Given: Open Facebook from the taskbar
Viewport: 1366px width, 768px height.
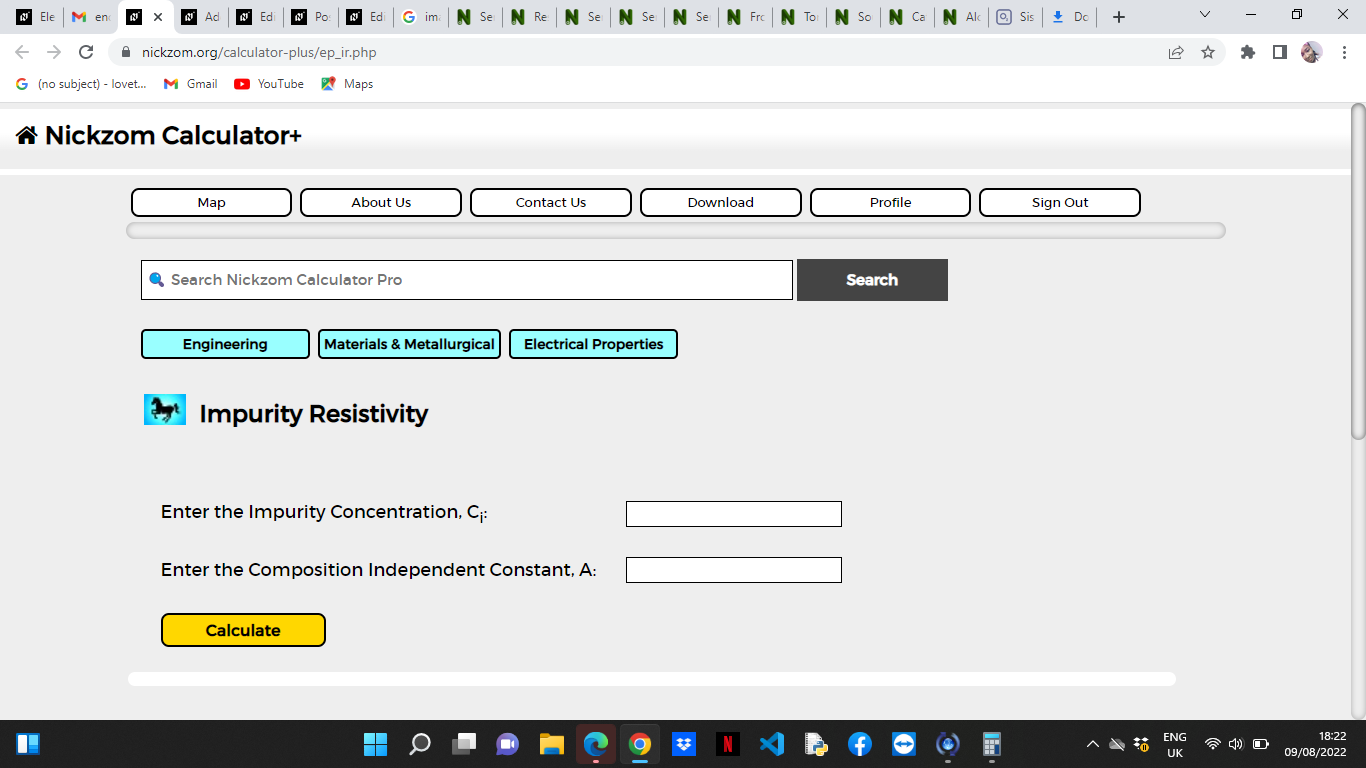Looking at the screenshot, I should coord(860,744).
